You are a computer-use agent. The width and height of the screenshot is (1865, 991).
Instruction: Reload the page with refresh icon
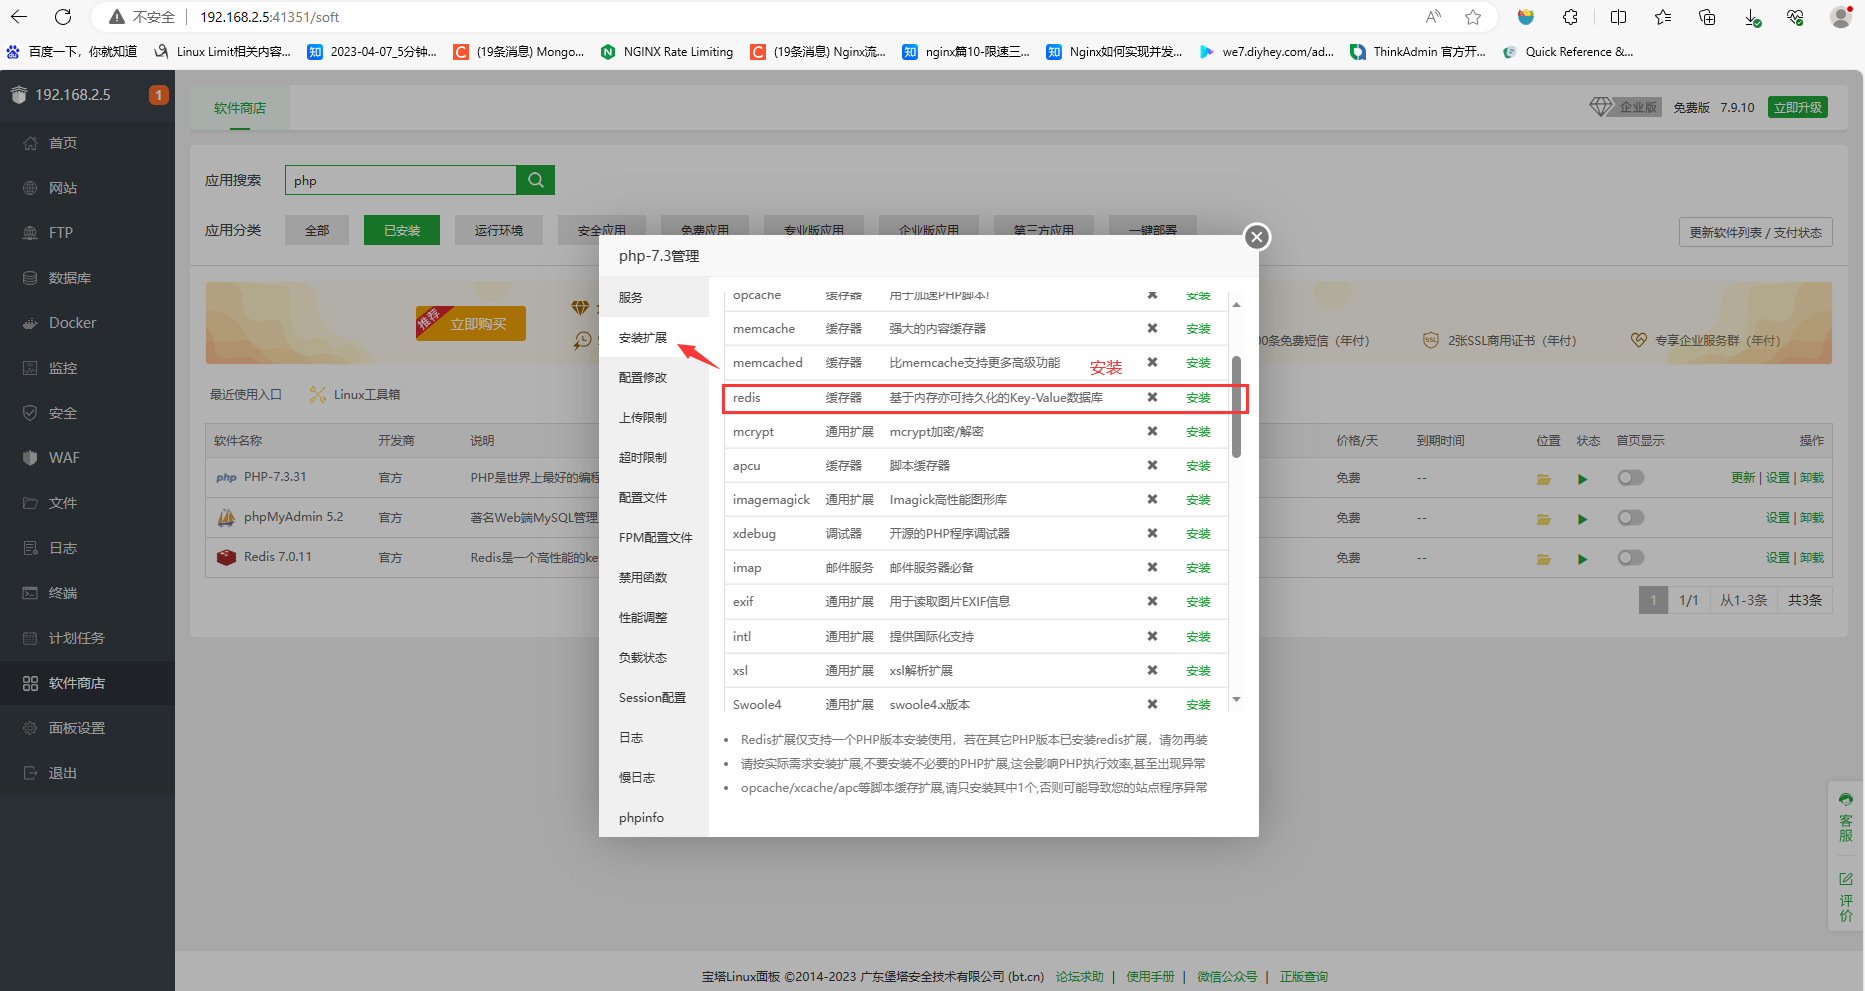(63, 17)
